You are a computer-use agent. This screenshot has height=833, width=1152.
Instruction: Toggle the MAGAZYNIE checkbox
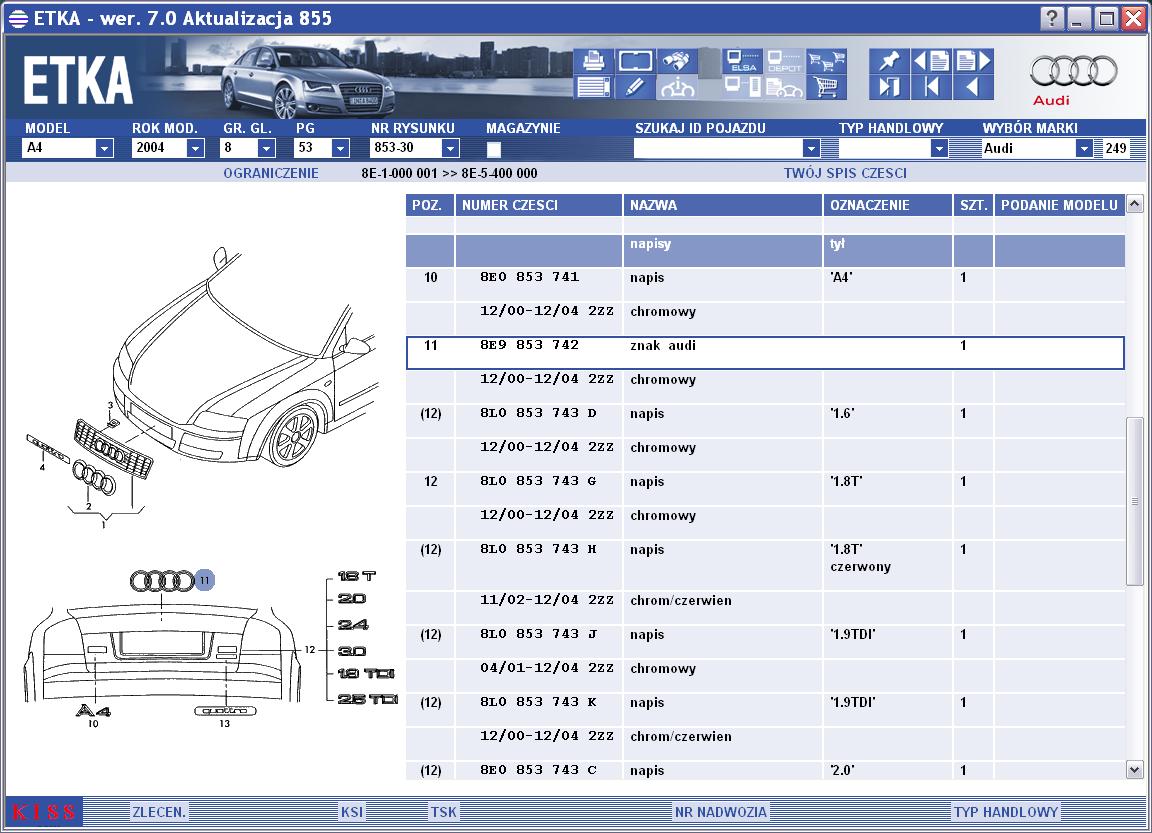[493, 149]
